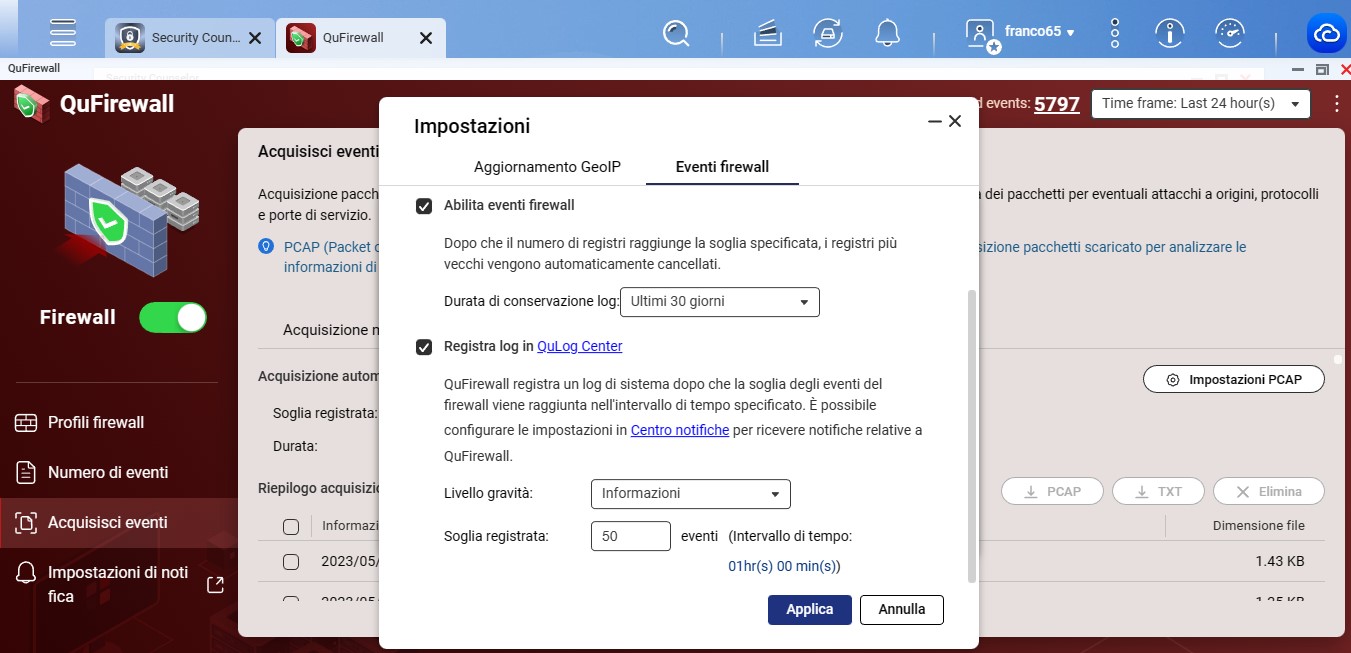Click the dialog vertical scrollbar
The width and height of the screenshot is (1351, 653).
pyautogui.click(x=971, y=435)
